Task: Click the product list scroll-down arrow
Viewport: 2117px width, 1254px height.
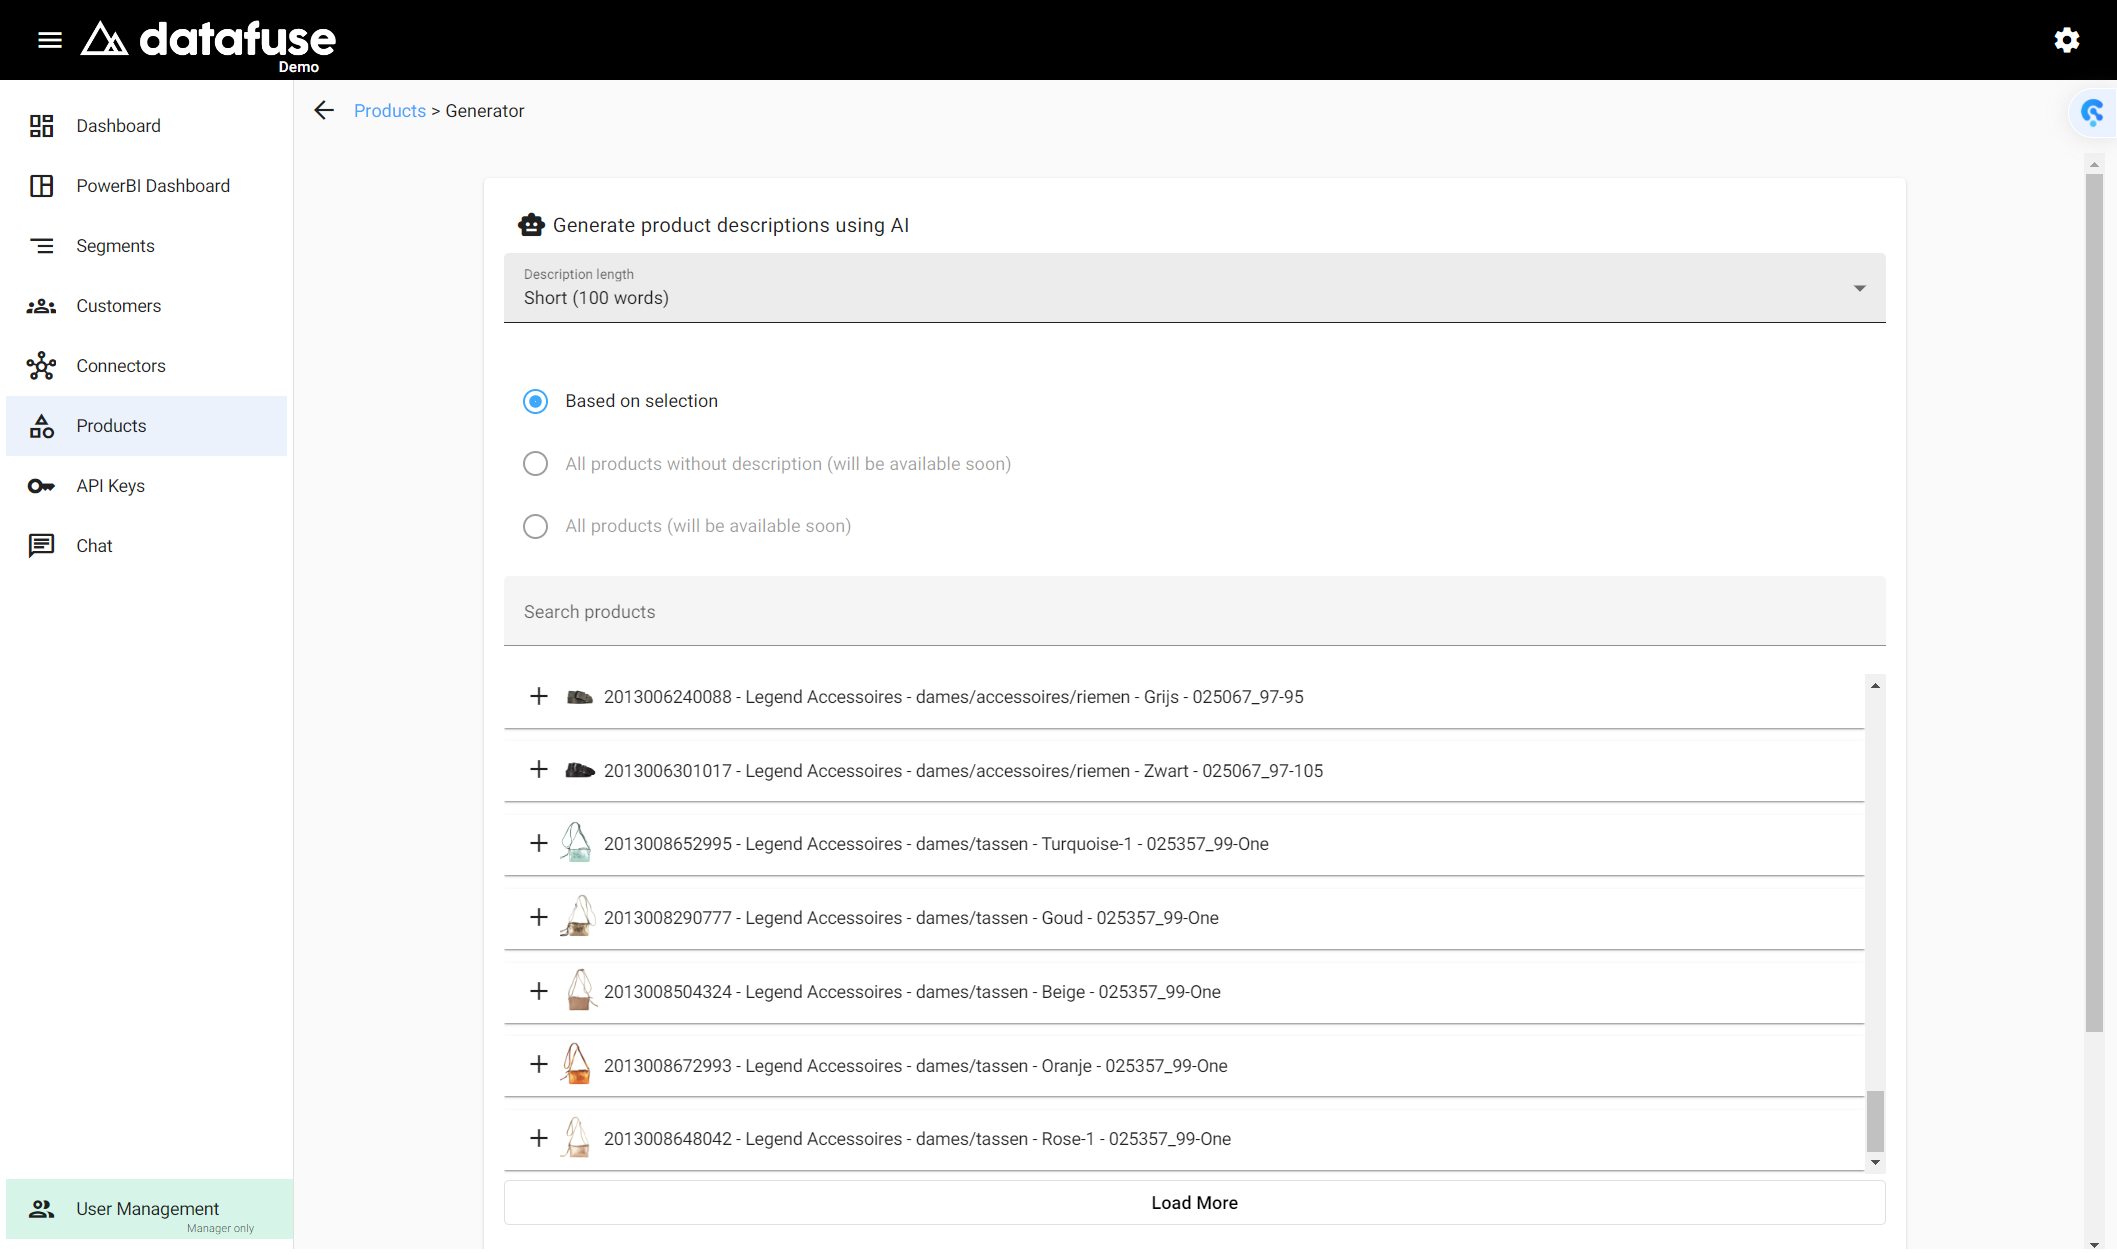Action: (x=1875, y=1163)
